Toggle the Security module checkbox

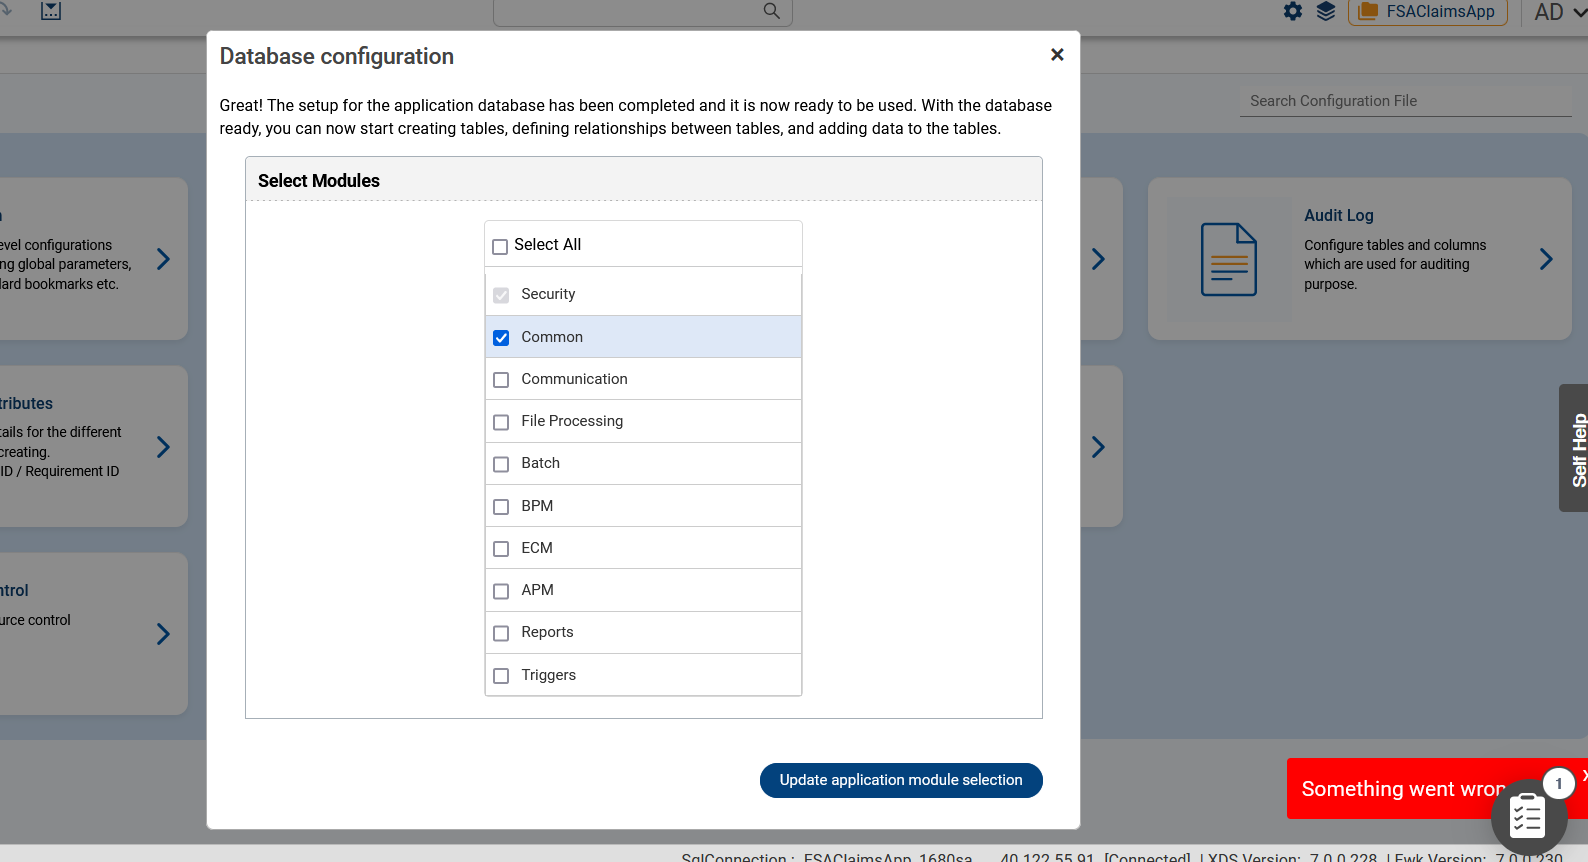tap(501, 295)
